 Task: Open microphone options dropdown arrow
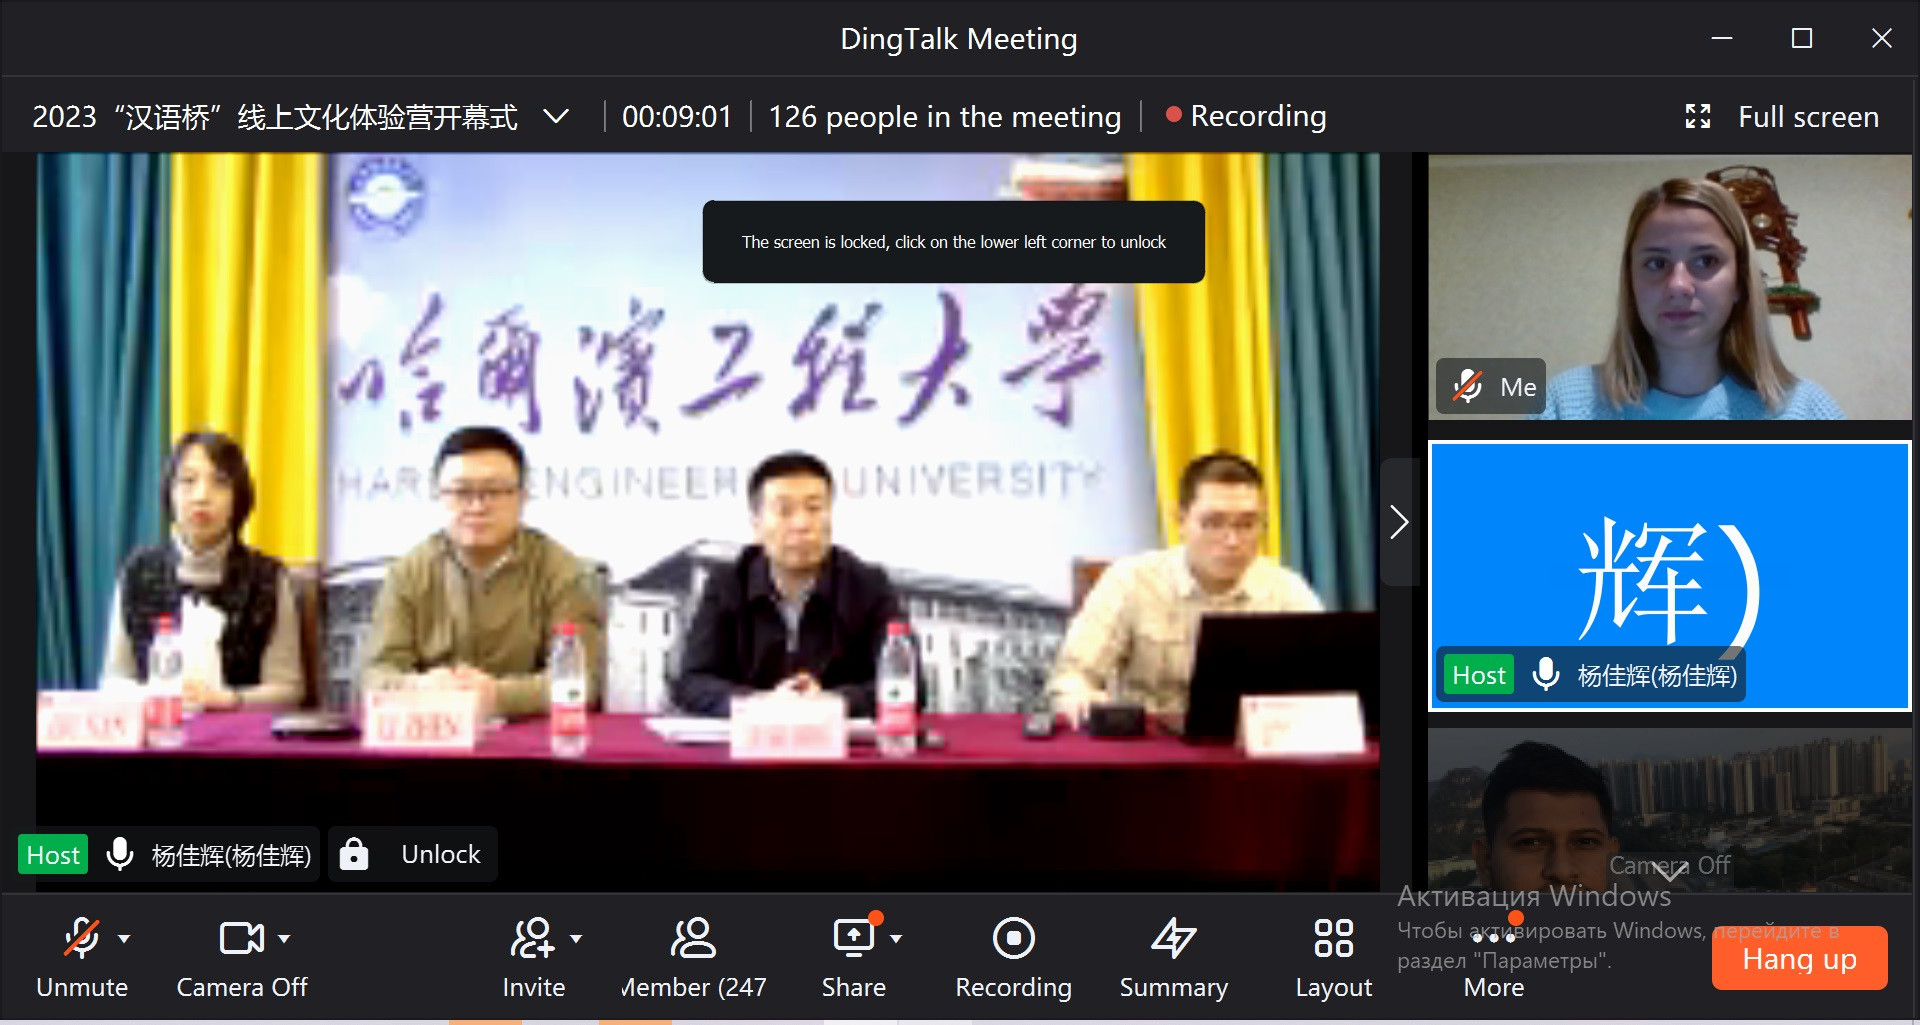(x=124, y=939)
